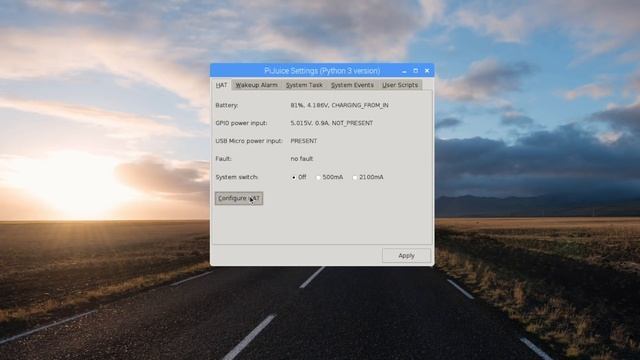This screenshot has height=360, width=640.
Task: Apply the PiJuice settings
Action: 406,256
